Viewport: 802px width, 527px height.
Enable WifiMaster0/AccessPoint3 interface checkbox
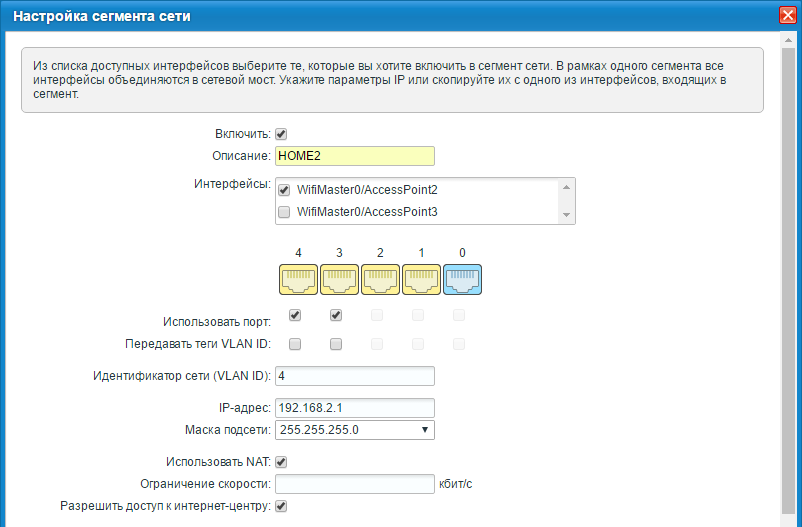tap(284, 212)
